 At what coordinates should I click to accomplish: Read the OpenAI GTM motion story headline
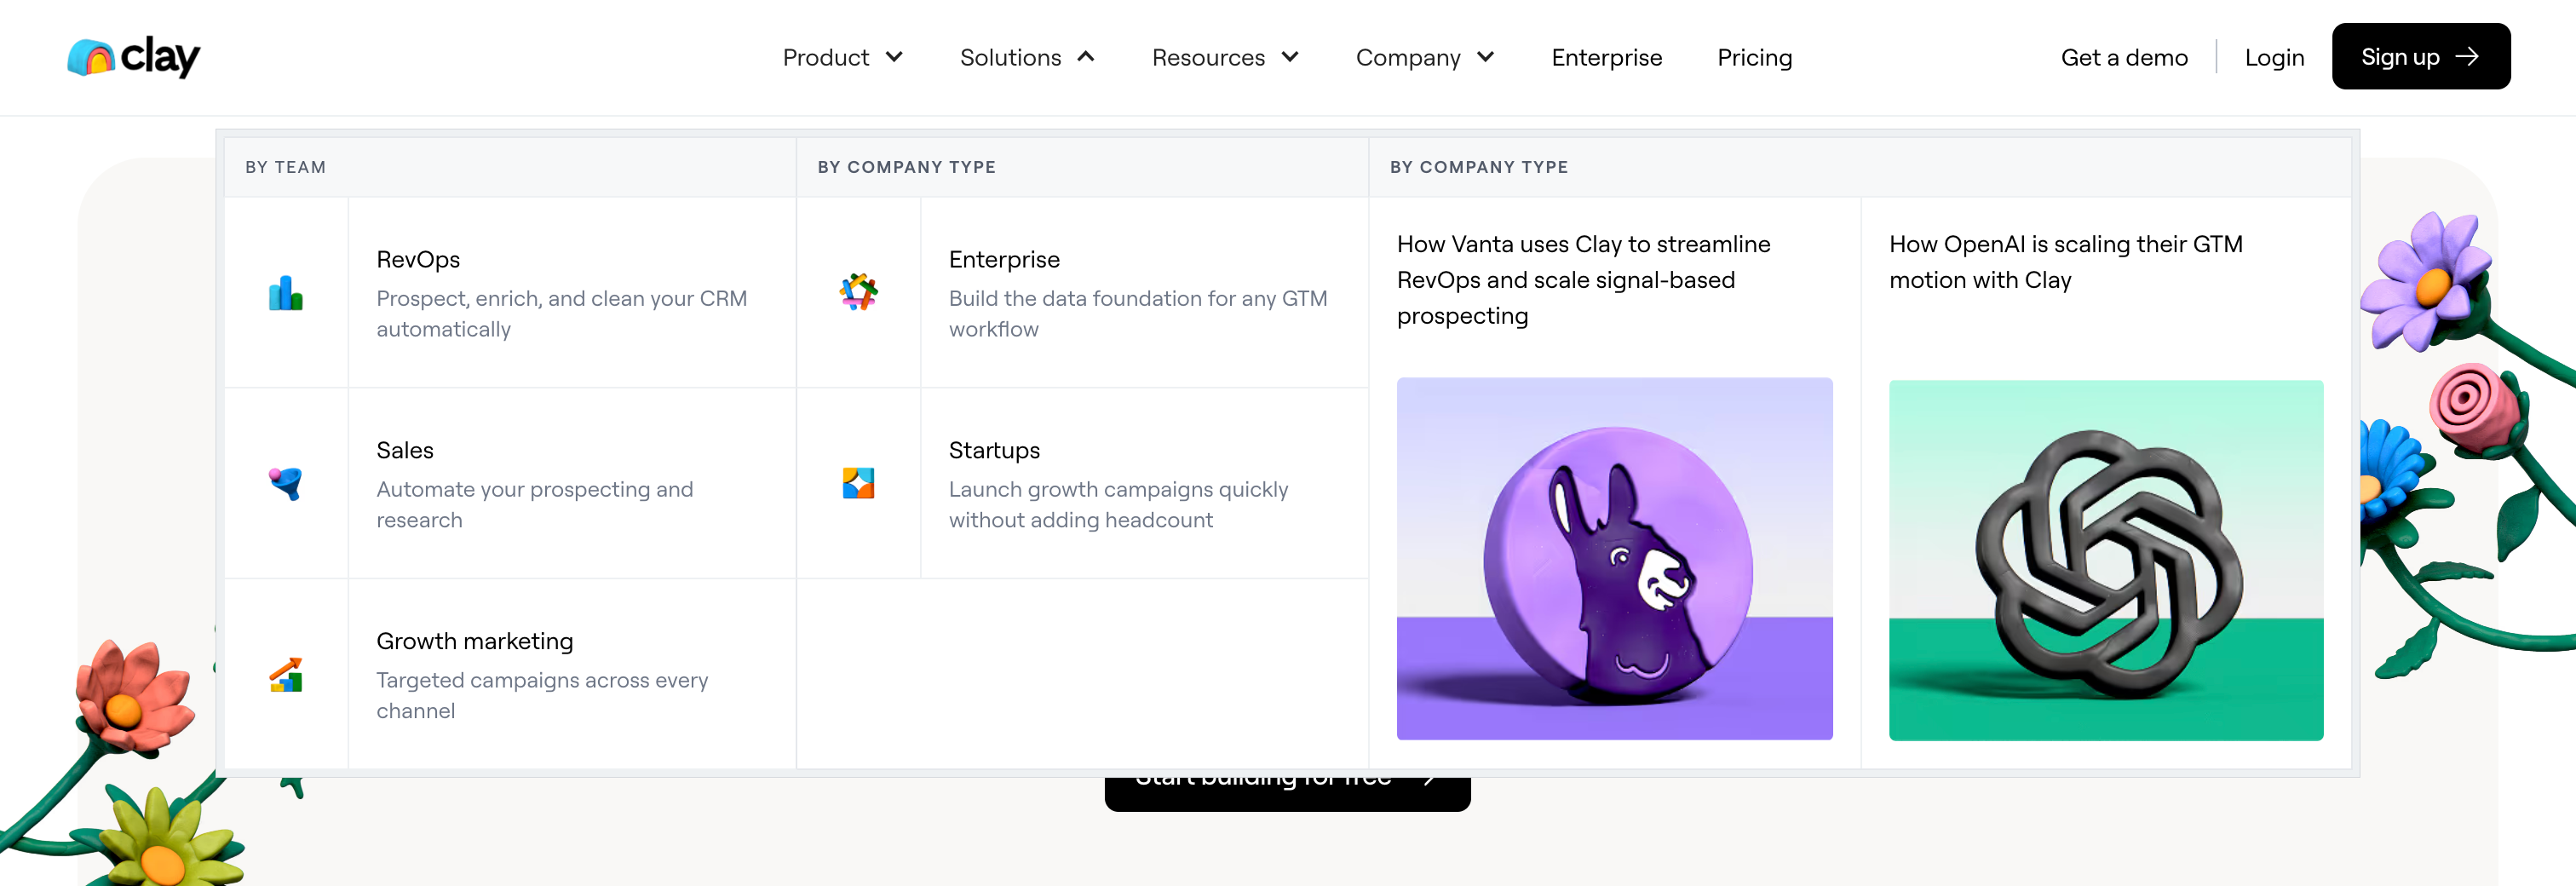point(2065,262)
